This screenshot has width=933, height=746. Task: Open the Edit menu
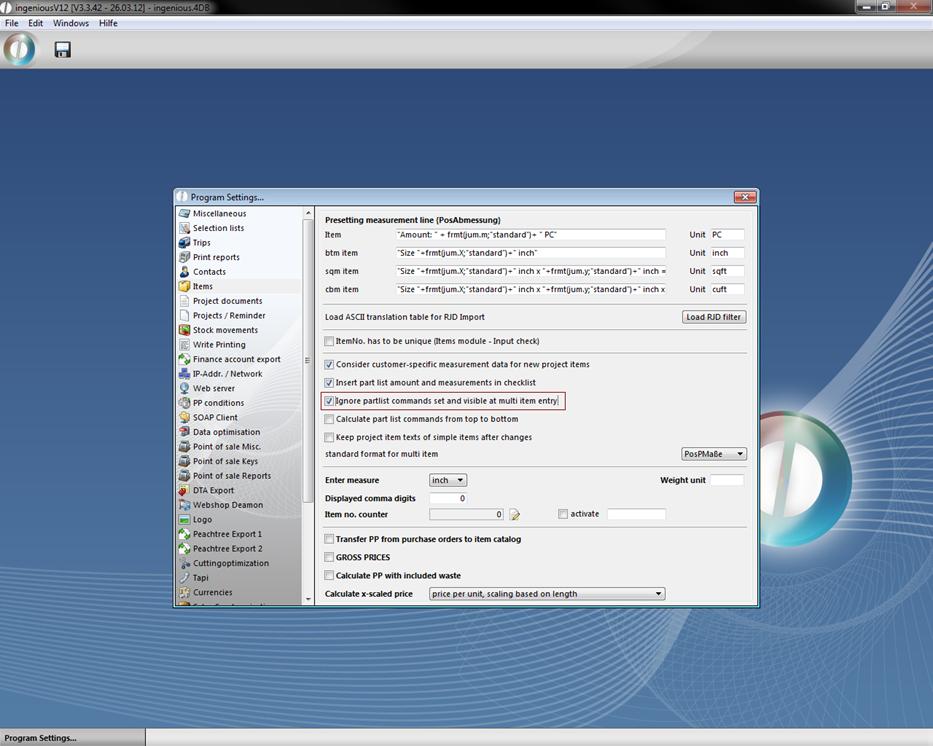click(35, 23)
